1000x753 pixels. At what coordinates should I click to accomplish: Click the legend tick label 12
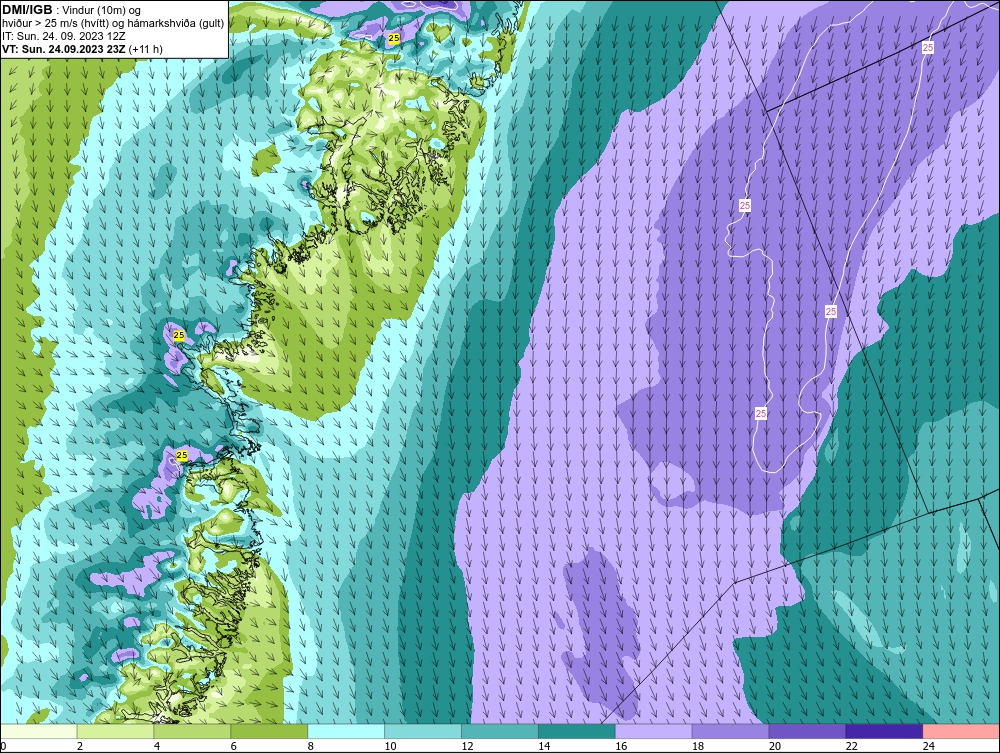pyautogui.click(x=467, y=746)
